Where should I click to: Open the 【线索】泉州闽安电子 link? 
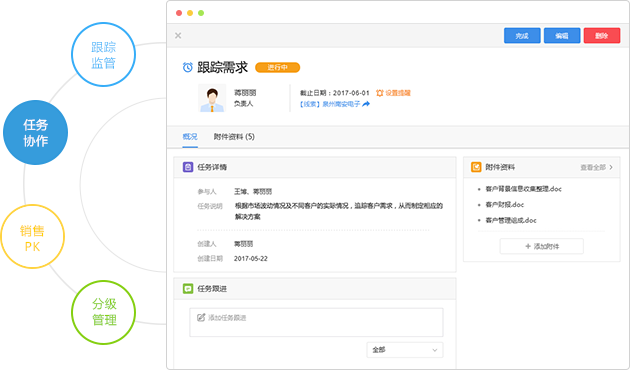pos(329,104)
